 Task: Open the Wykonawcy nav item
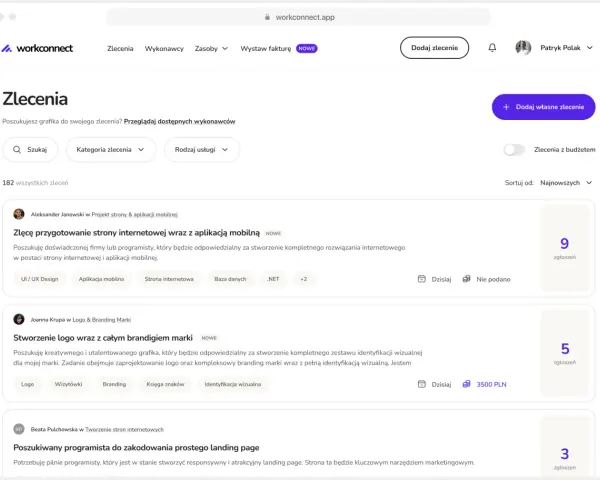164,49
